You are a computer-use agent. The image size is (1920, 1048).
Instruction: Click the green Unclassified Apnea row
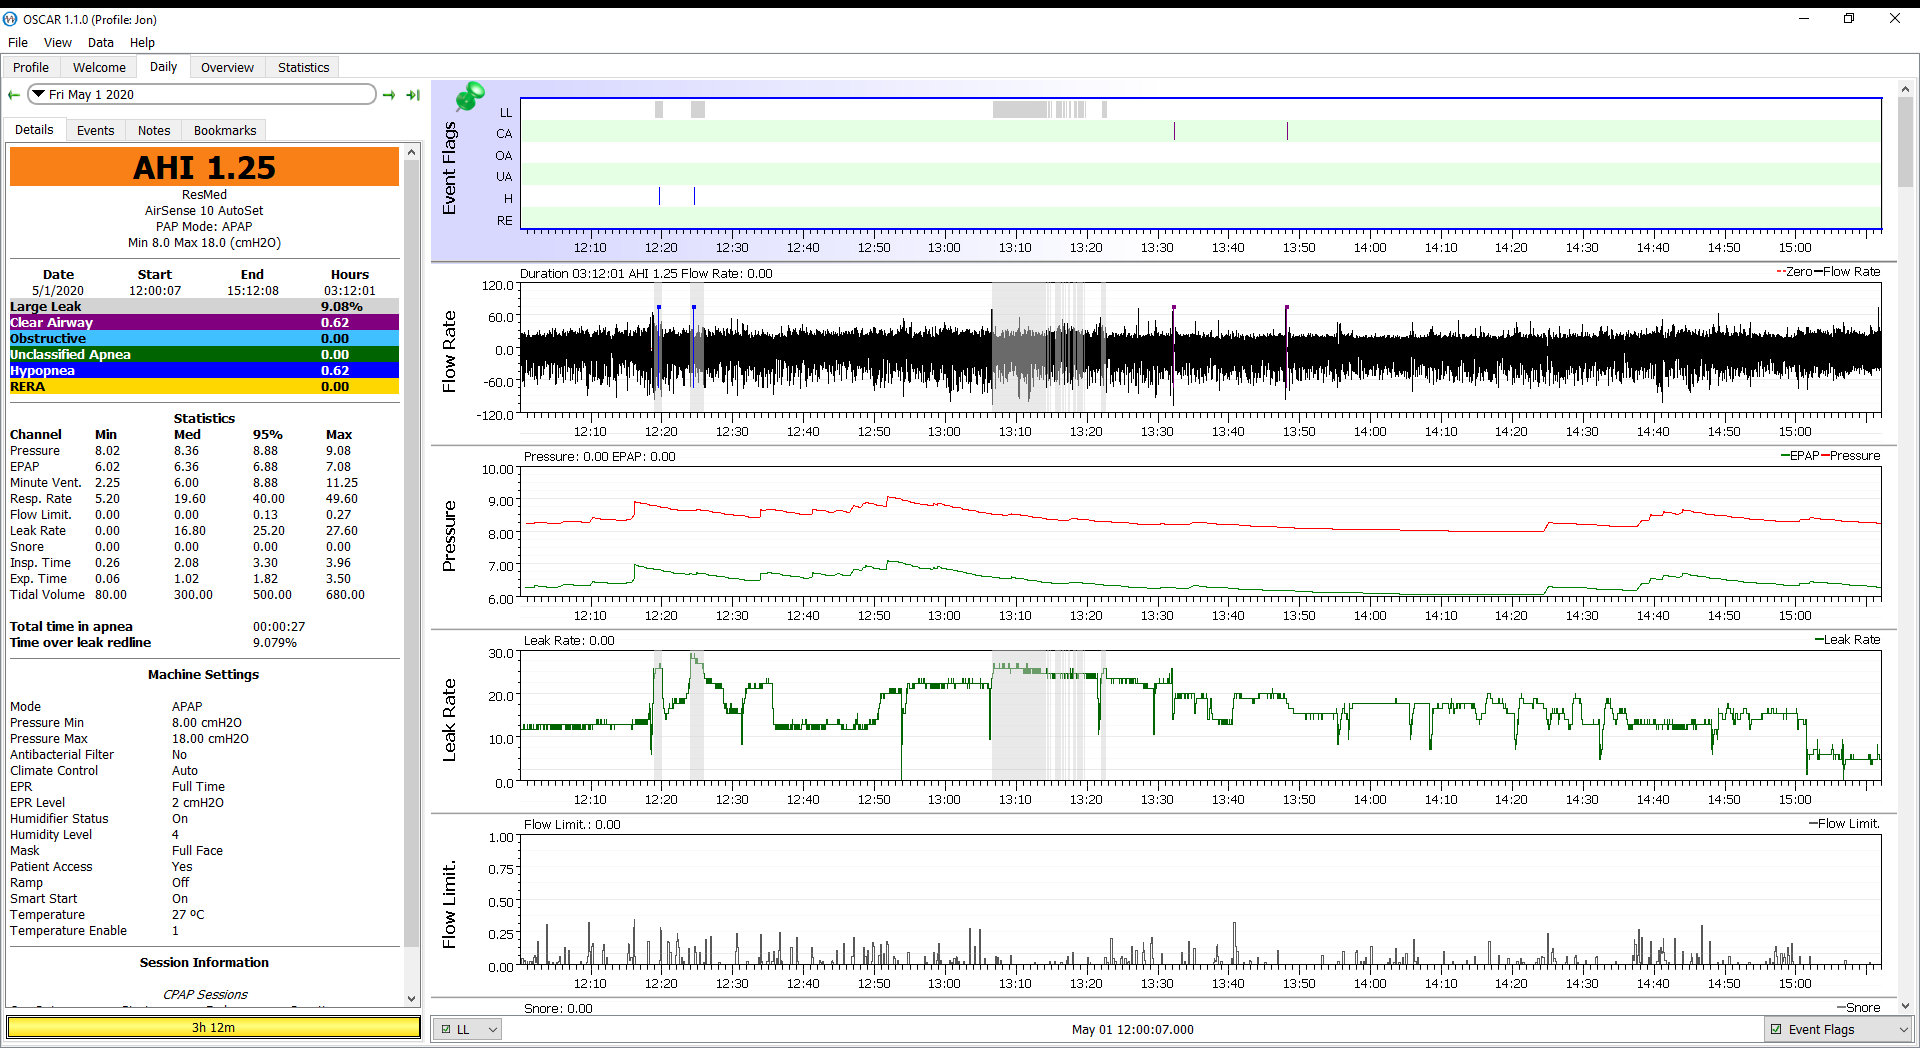click(204, 355)
